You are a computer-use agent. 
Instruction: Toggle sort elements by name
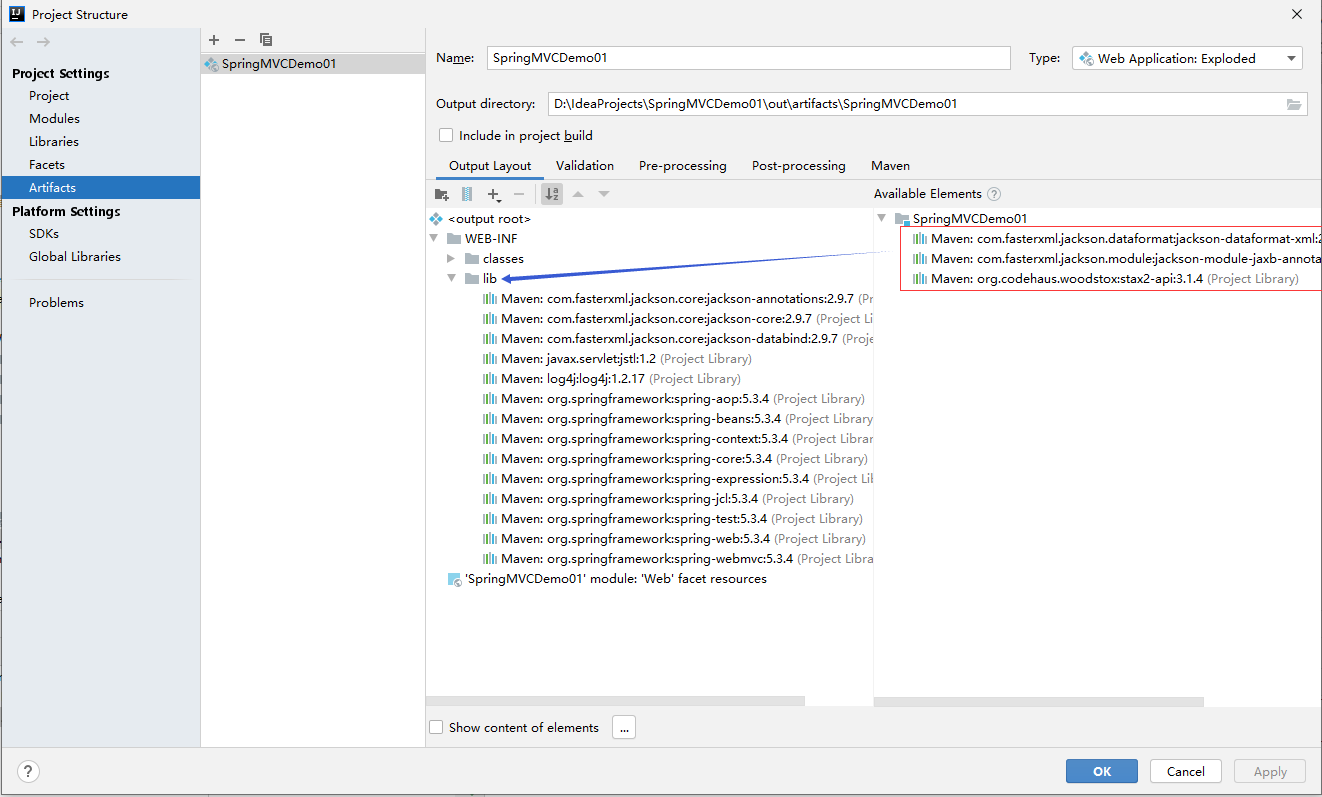(x=552, y=194)
